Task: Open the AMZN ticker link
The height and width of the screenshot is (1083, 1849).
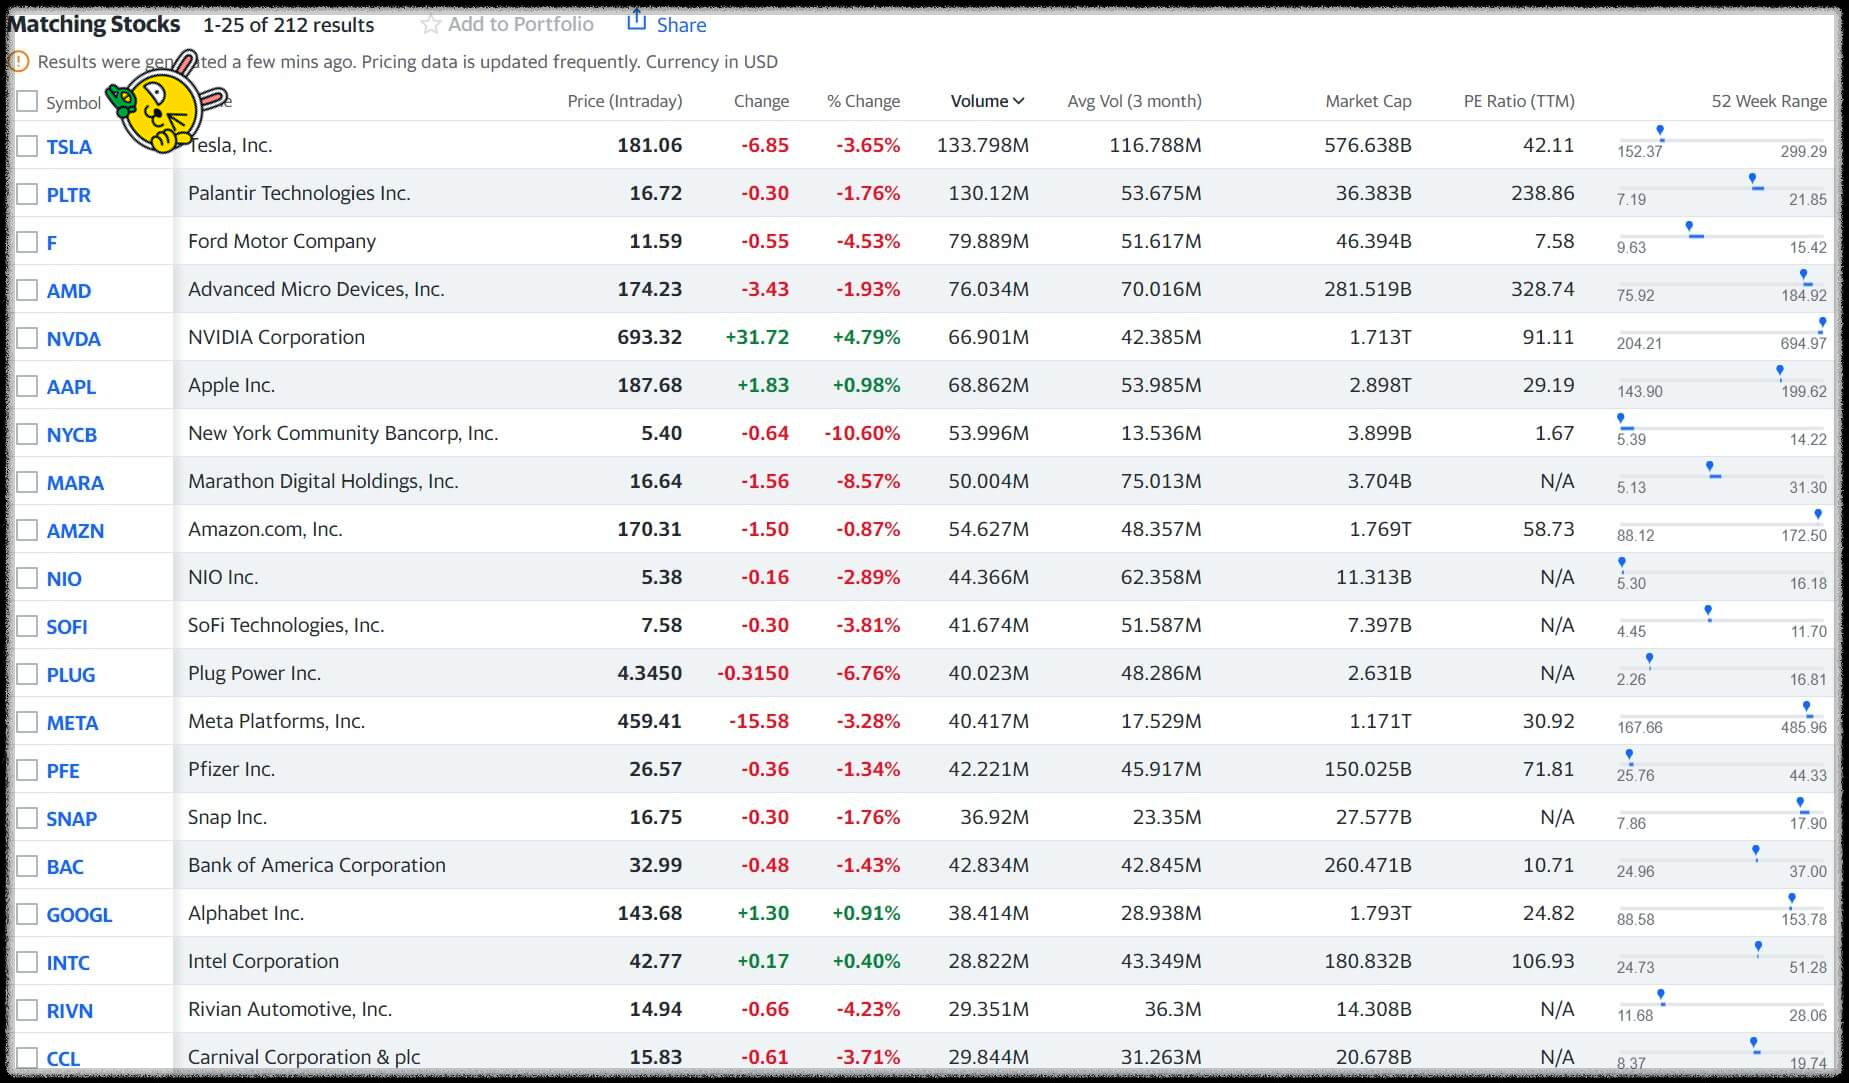Action: click(x=75, y=531)
